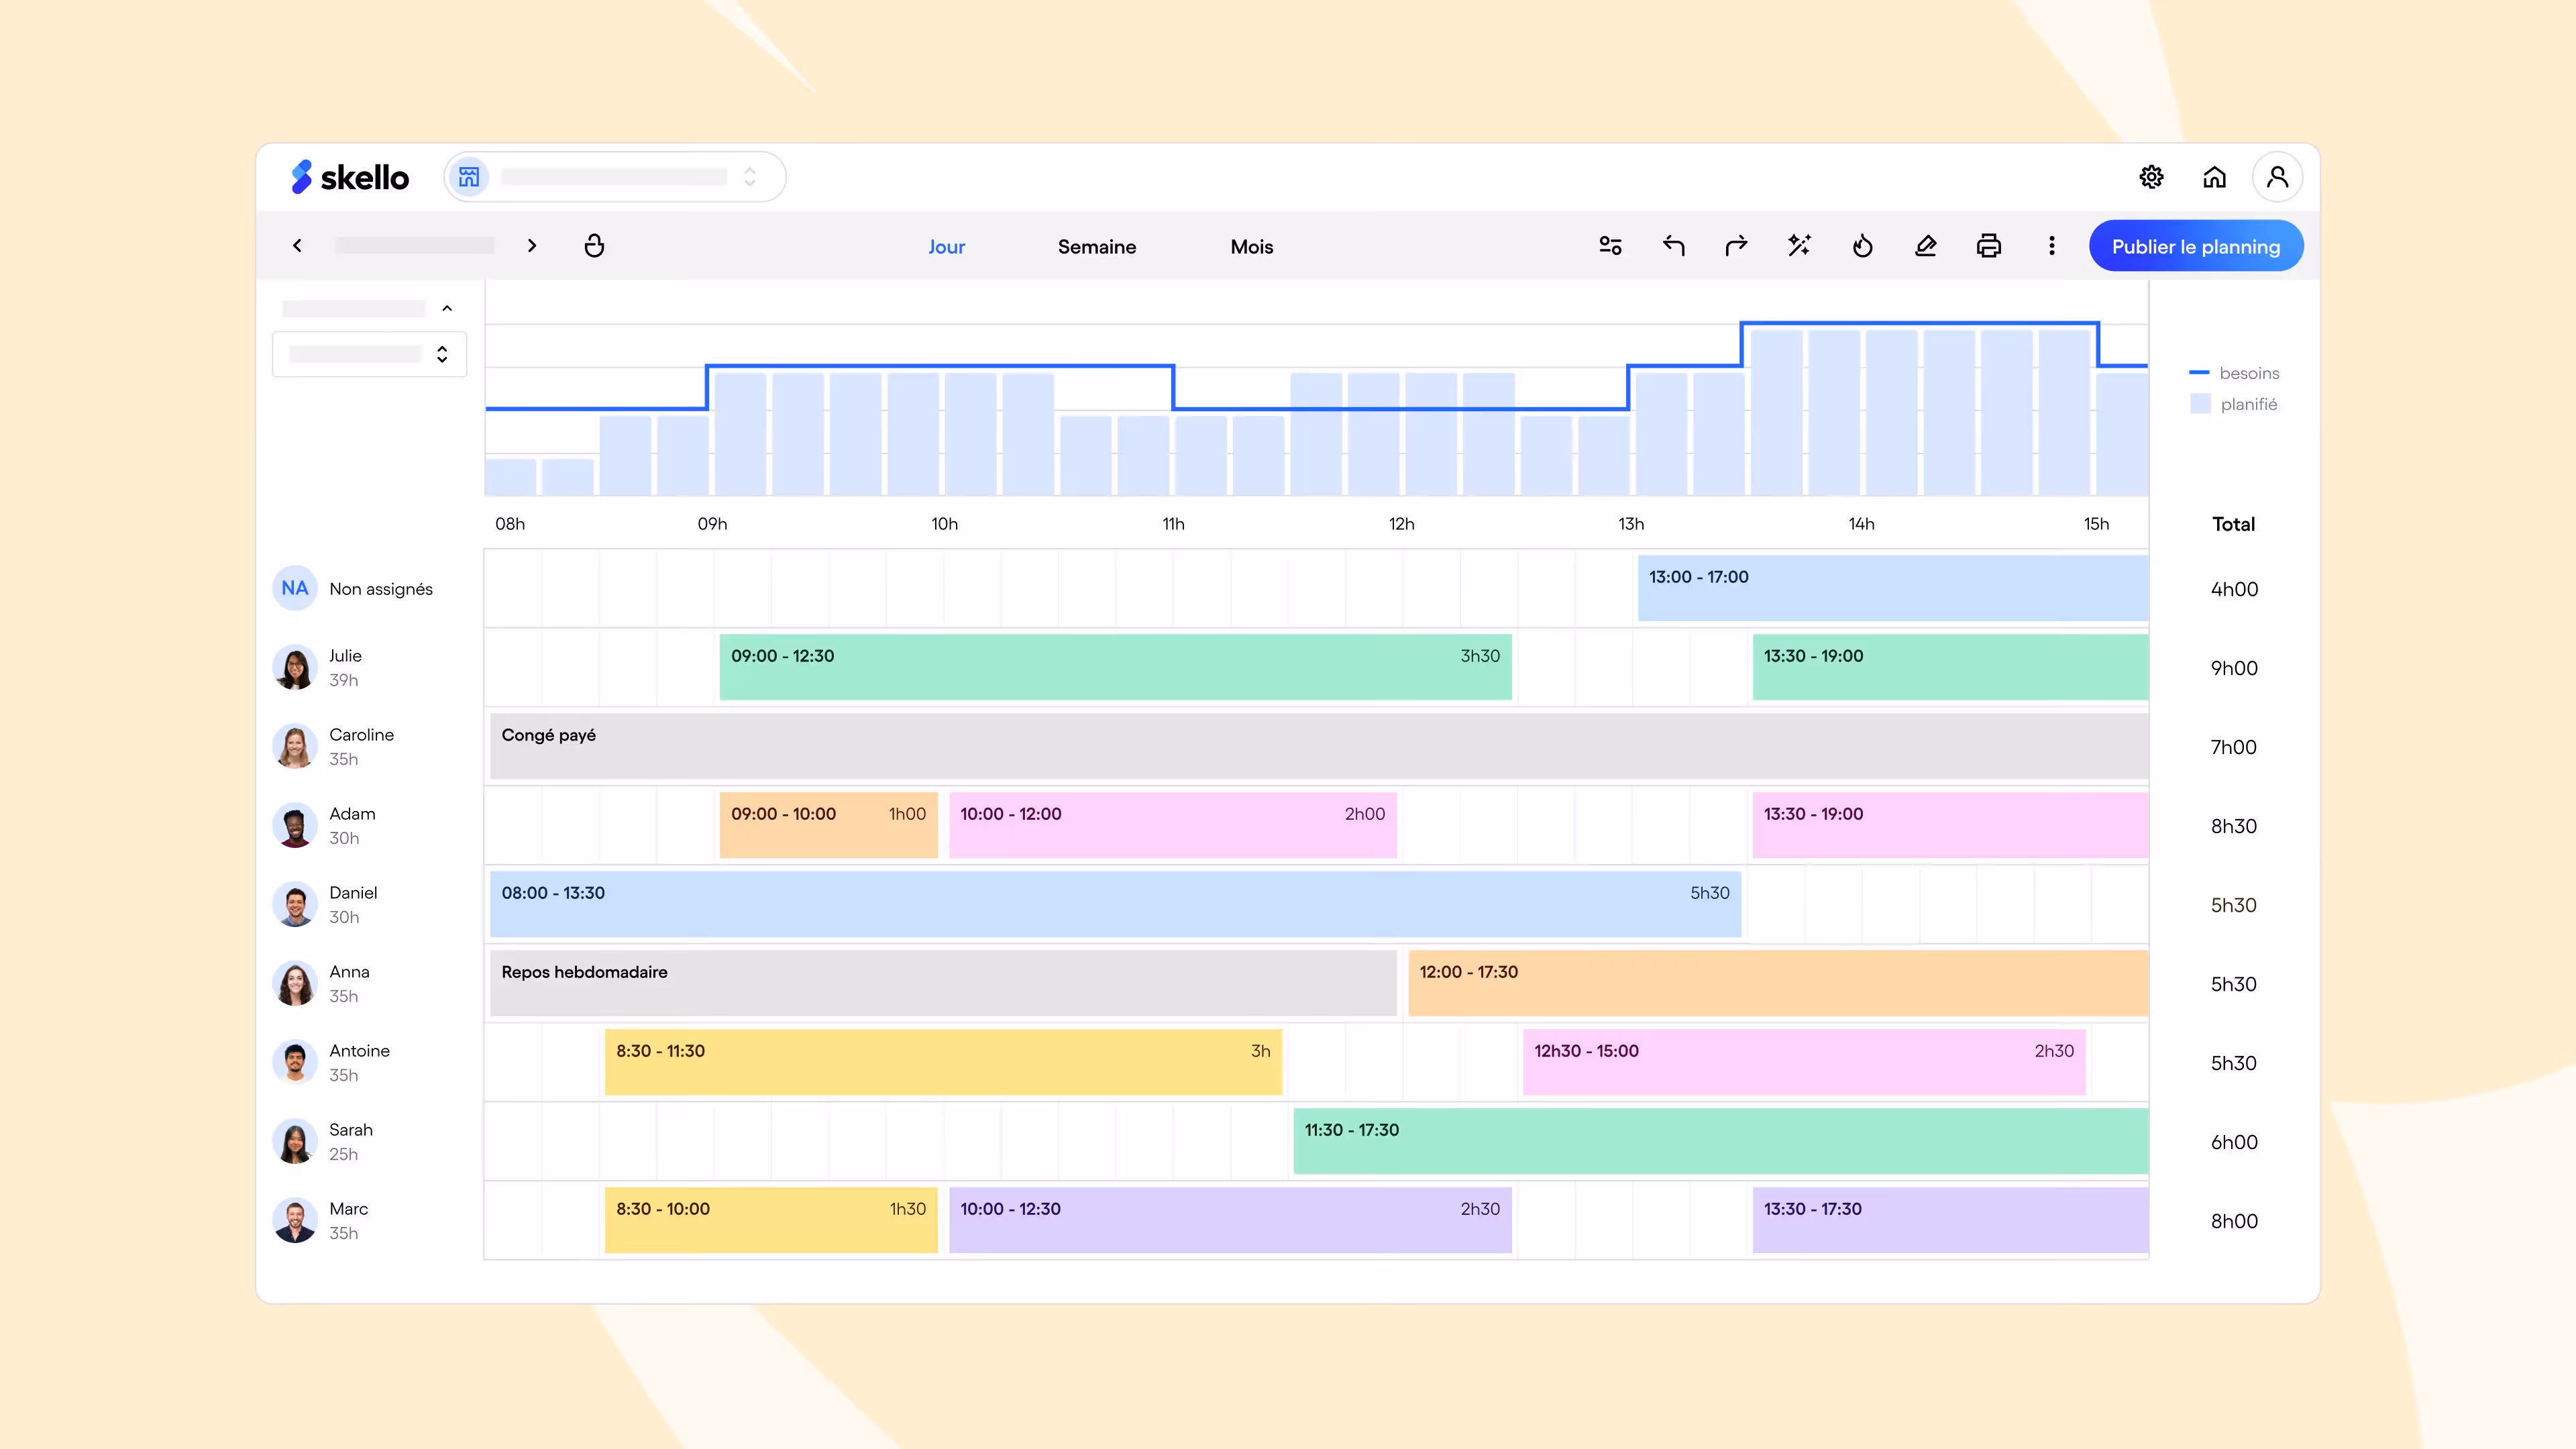Select Julie's 09:00 - 12:30 shift
Screen dimensions: 2576x1449
pyautogui.click(x=1115, y=667)
